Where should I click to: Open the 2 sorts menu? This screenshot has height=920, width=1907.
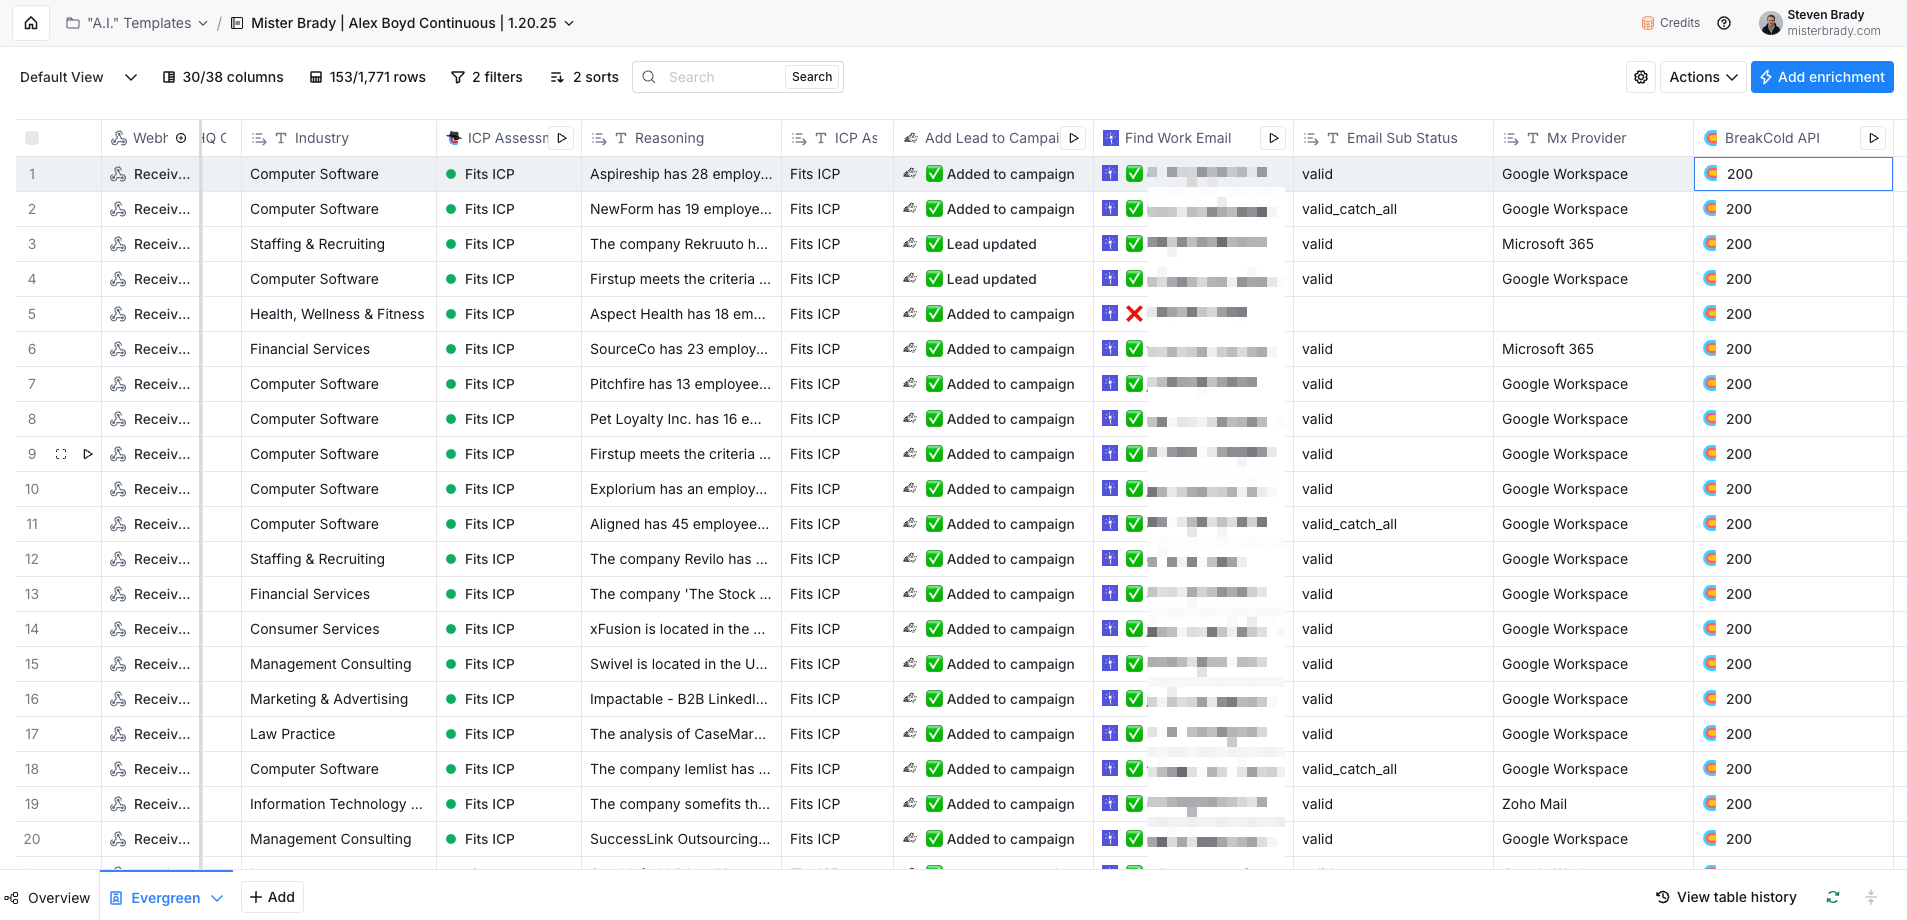(x=585, y=77)
